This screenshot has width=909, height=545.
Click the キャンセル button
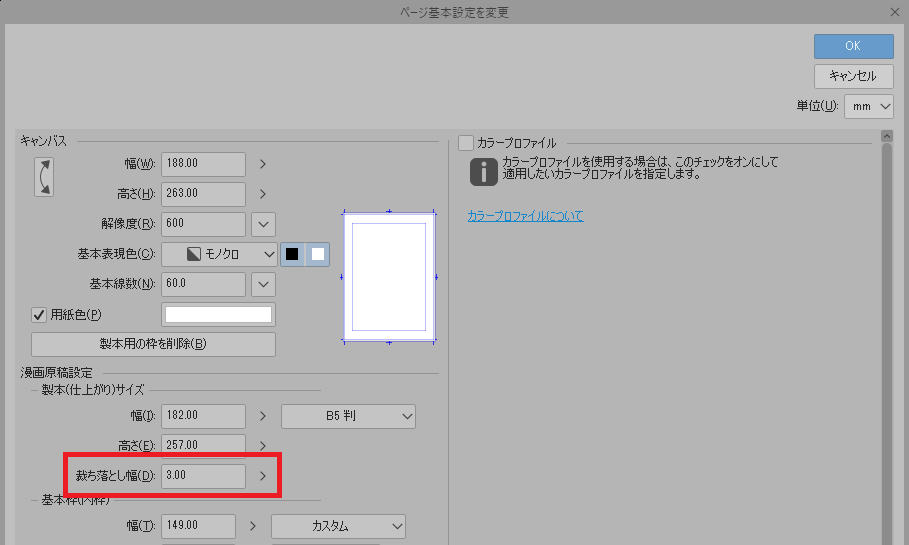(853, 76)
